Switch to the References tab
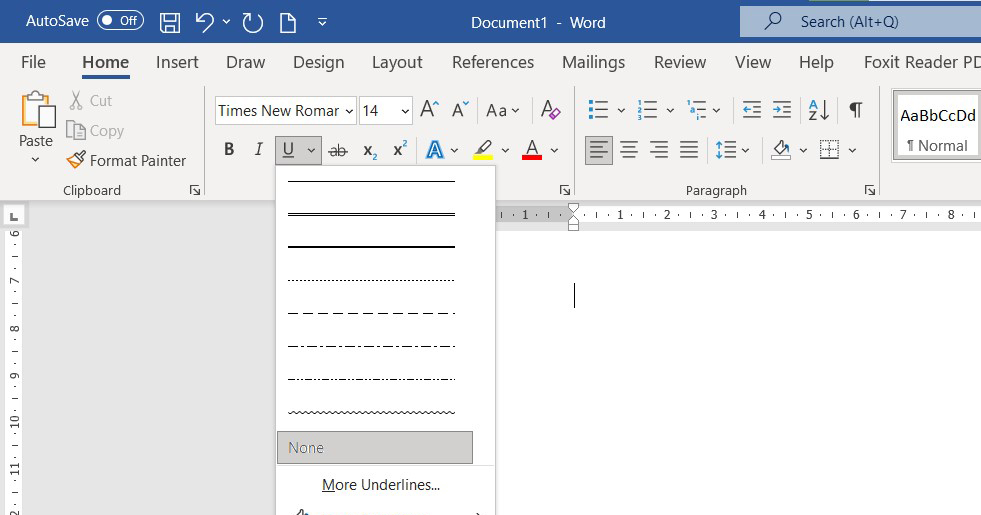Viewport: 981px width, 515px height. point(493,62)
